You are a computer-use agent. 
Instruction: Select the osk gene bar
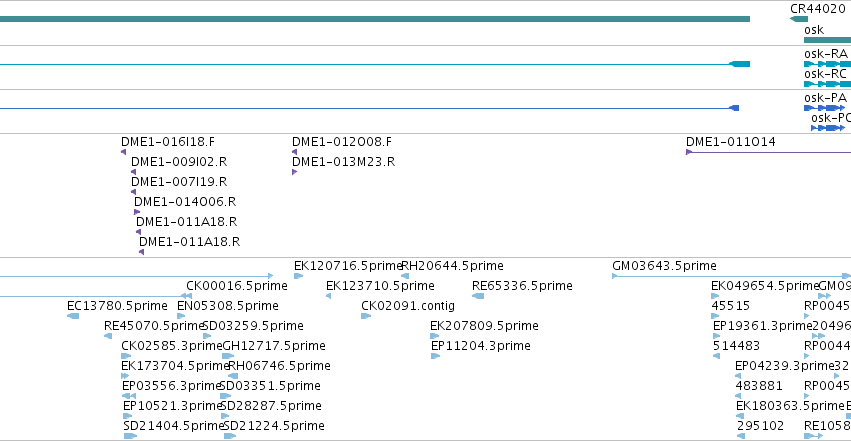click(827, 40)
